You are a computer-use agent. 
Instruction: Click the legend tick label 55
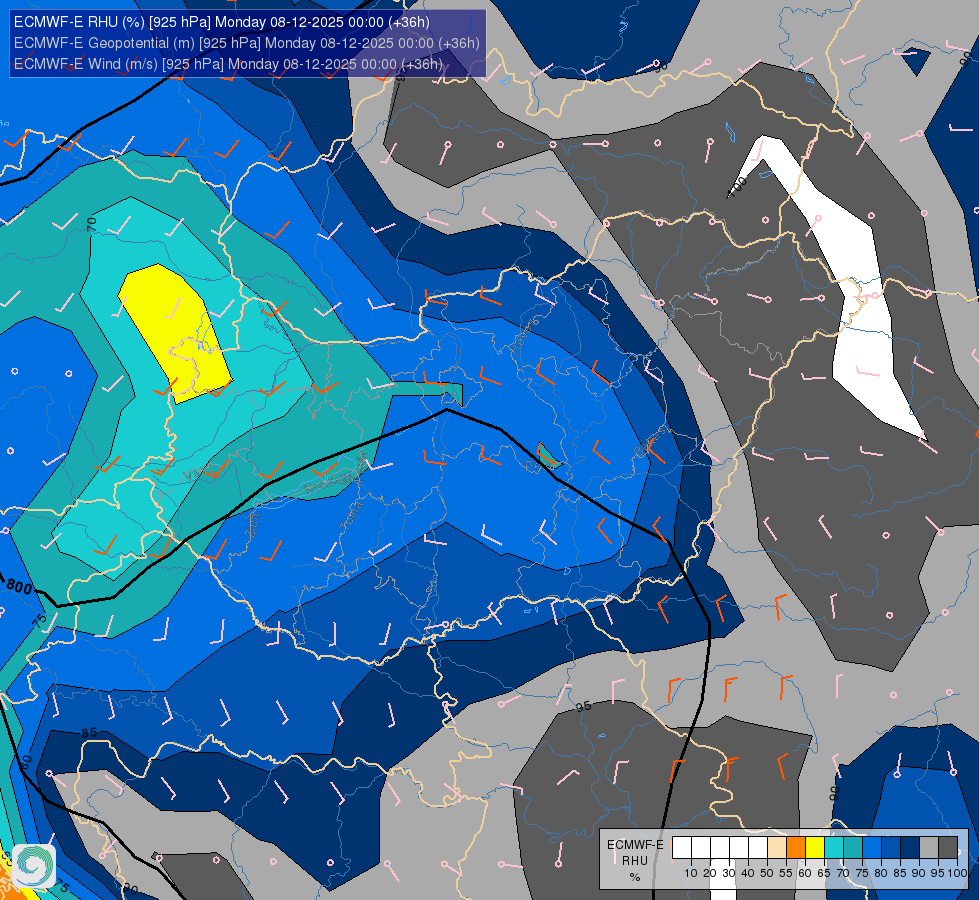786,873
